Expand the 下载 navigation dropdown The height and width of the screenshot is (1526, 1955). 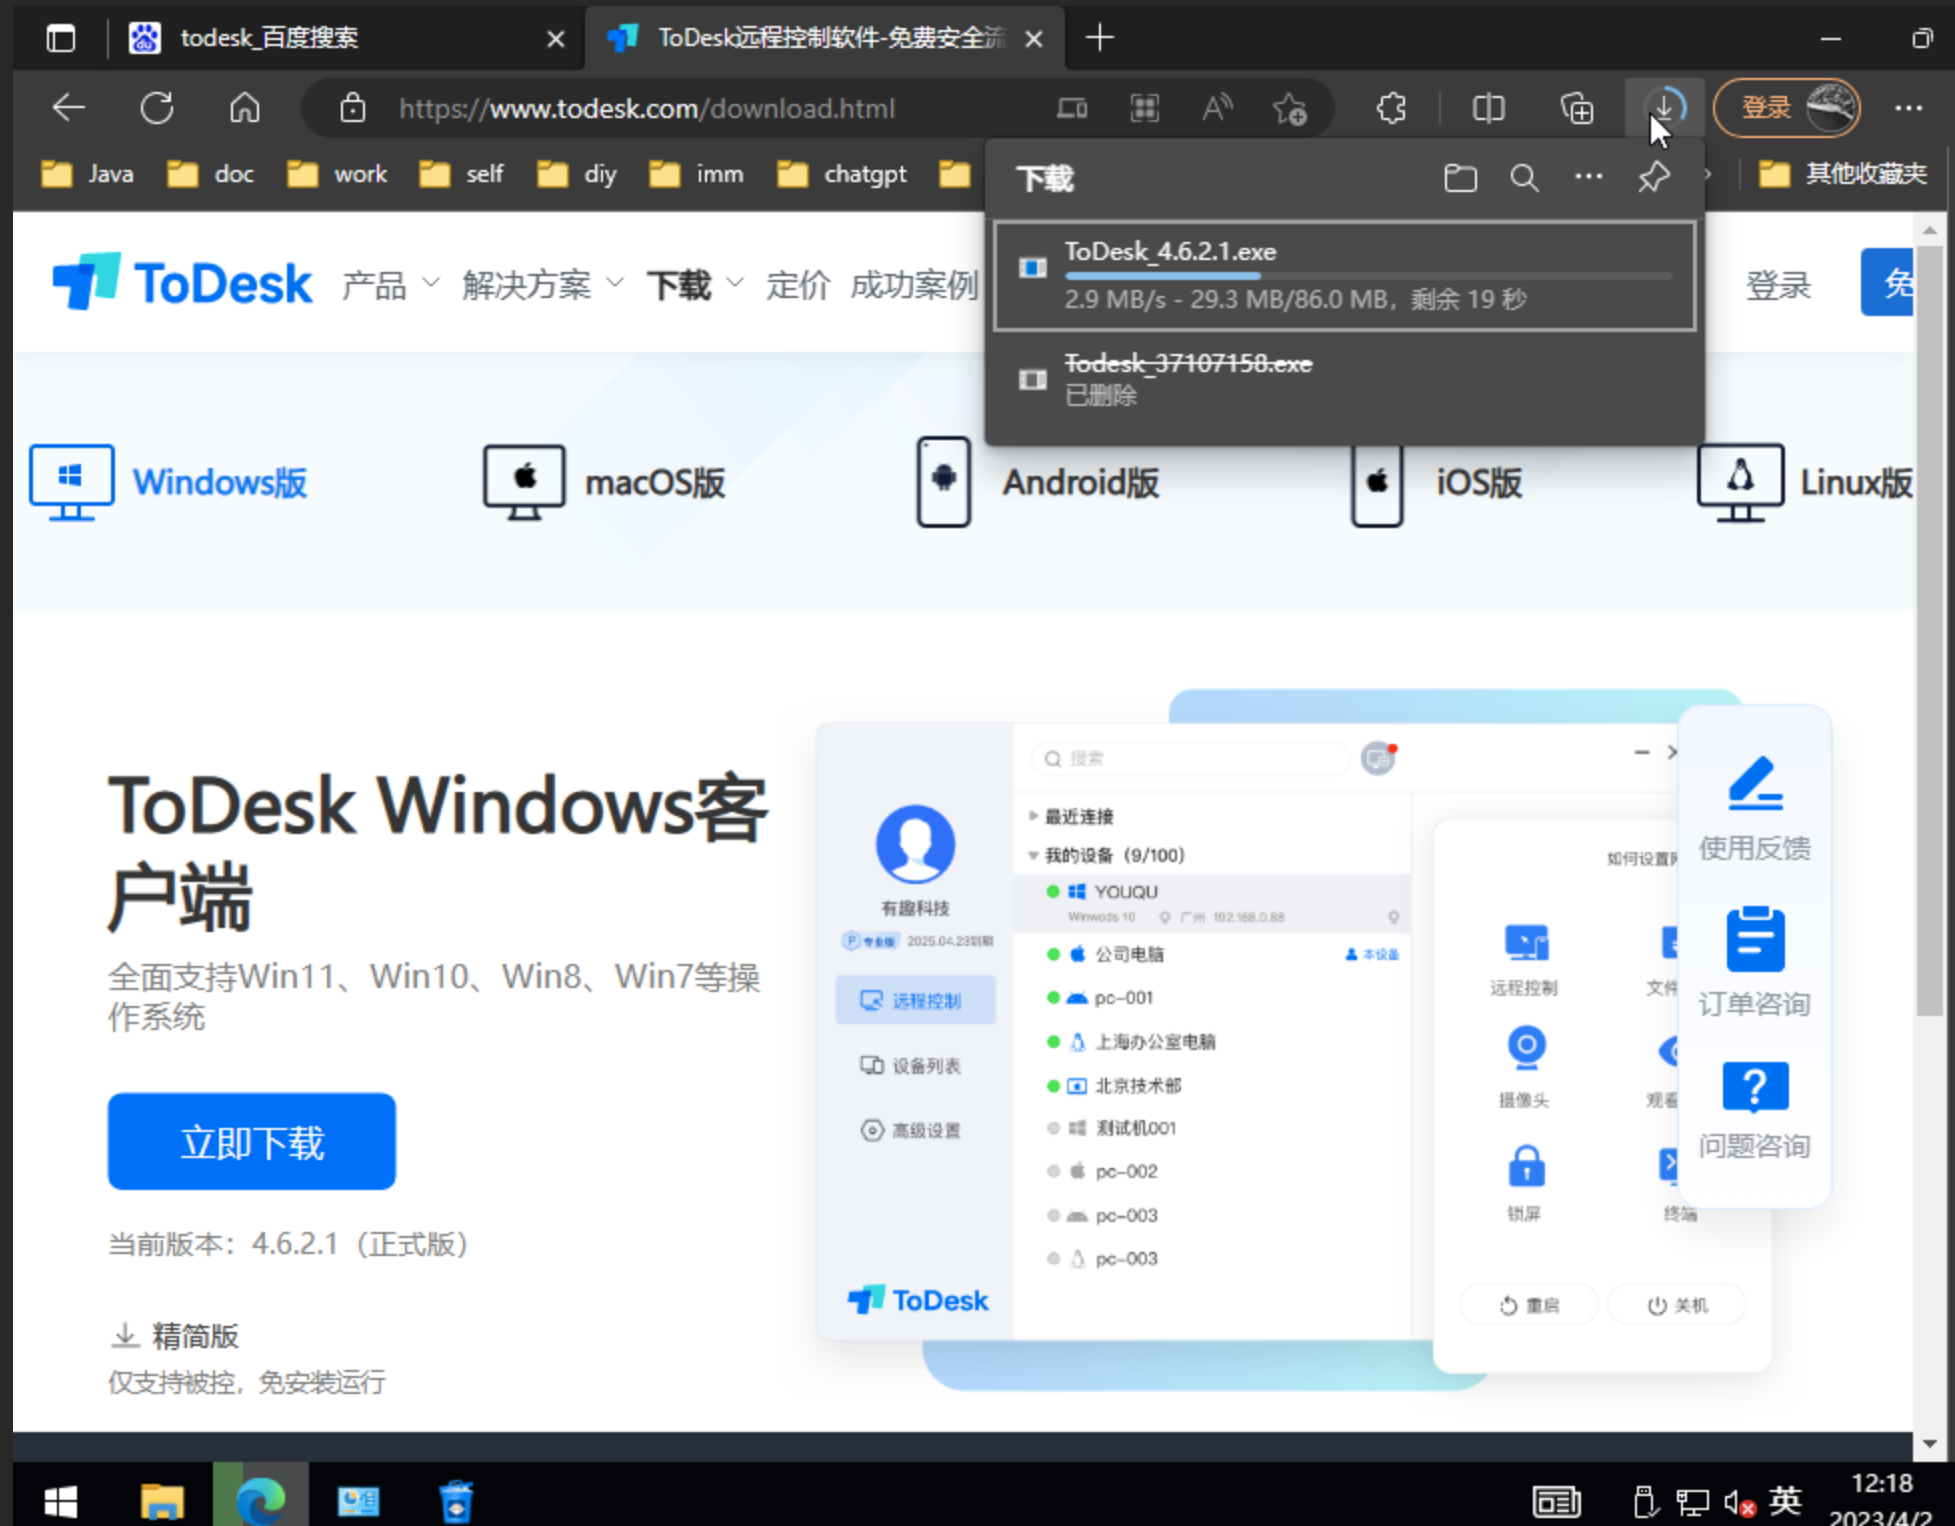coord(695,285)
